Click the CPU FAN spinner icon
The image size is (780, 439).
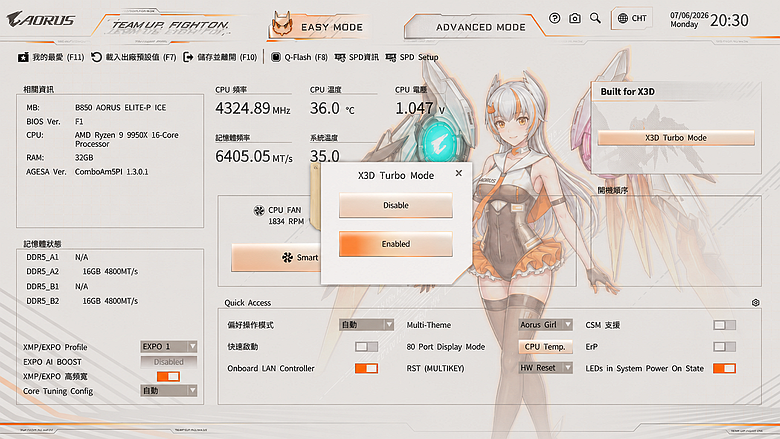click(259, 210)
